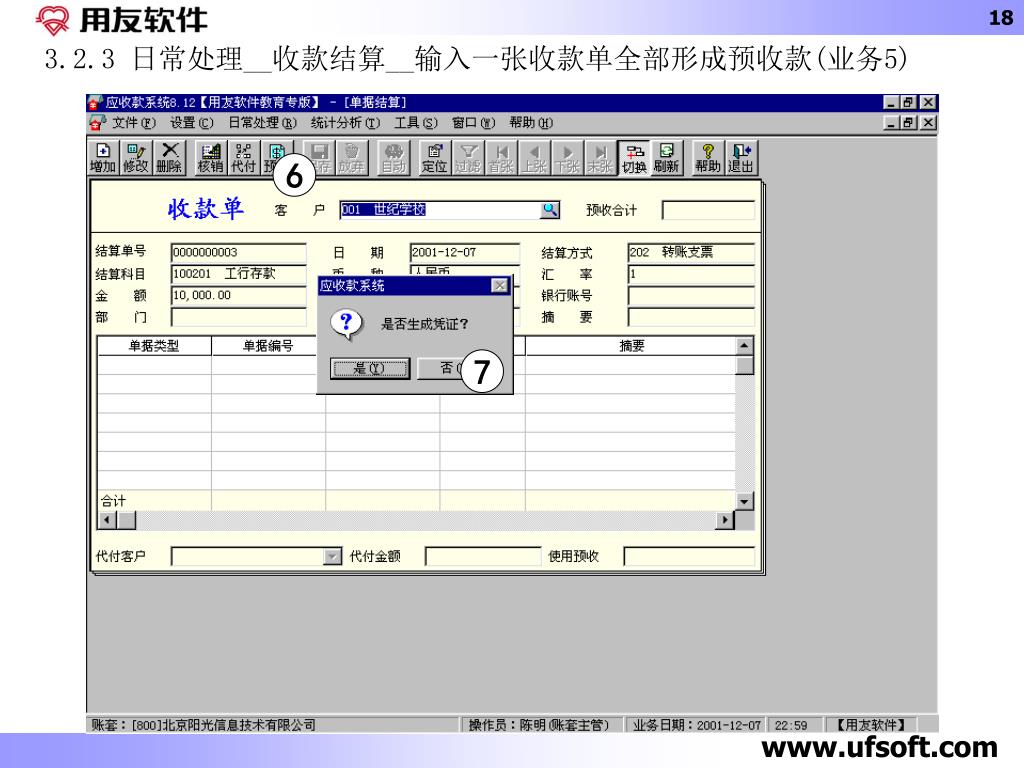Click the 增加 (Add) toolbar icon
This screenshot has height=768, width=1024.
point(103,158)
